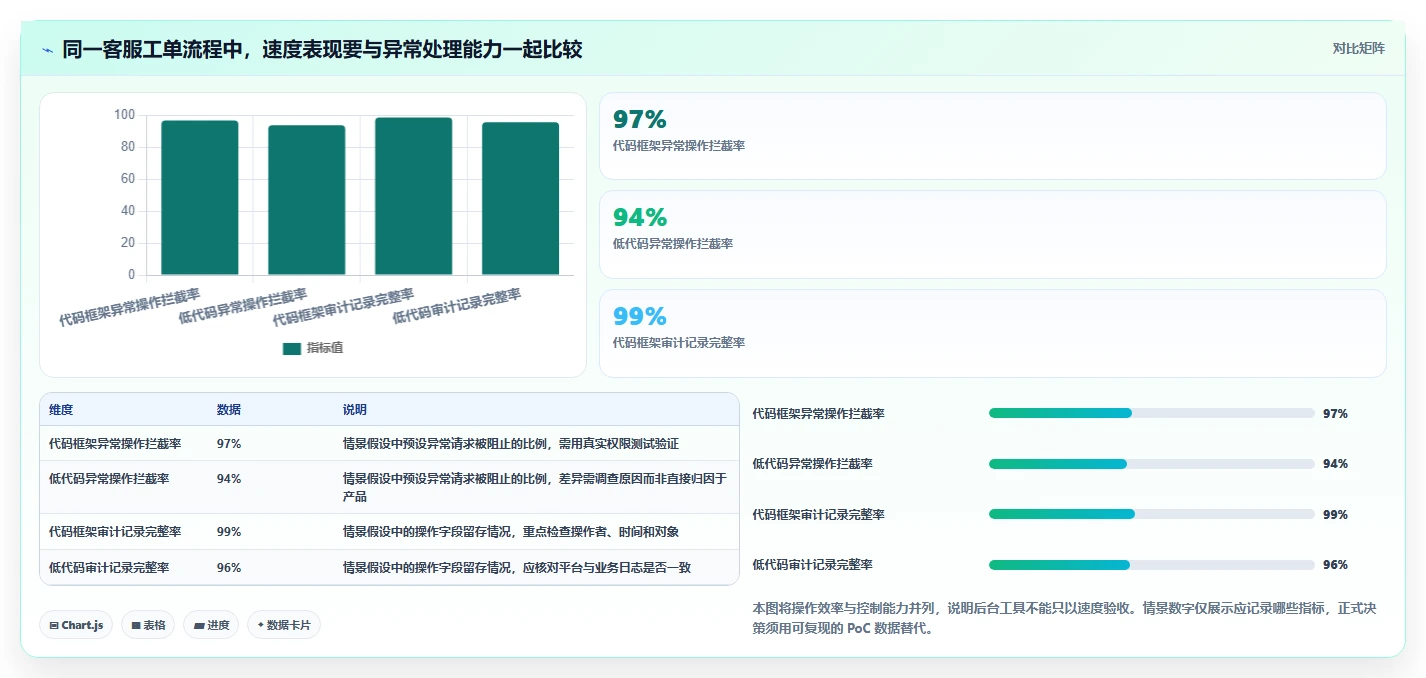Click table cell 代码框架审计记录完整率
The width and height of the screenshot is (1426, 678).
pyautogui.click(x=115, y=532)
